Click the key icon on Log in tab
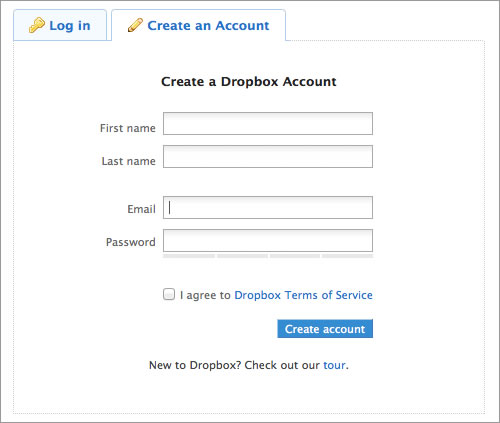Viewport: 500px width, 423px height. 37,25
